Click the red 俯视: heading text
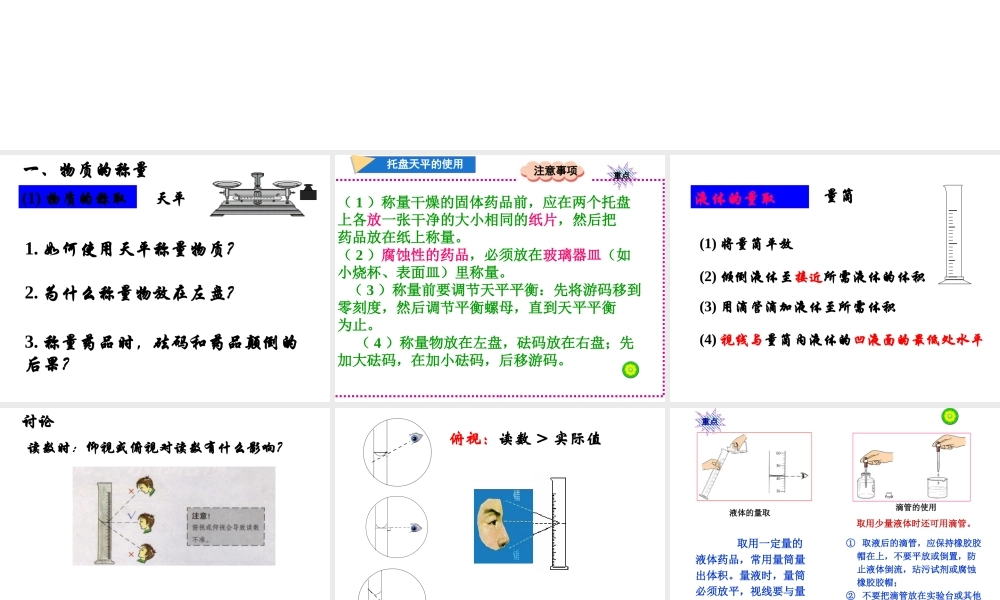The image size is (1000, 600). (x=469, y=439)
